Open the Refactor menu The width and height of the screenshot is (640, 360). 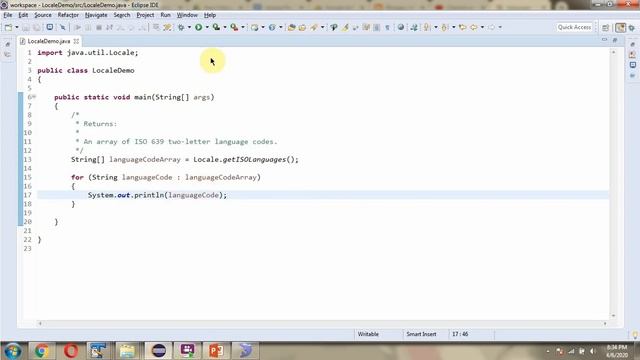68,15
